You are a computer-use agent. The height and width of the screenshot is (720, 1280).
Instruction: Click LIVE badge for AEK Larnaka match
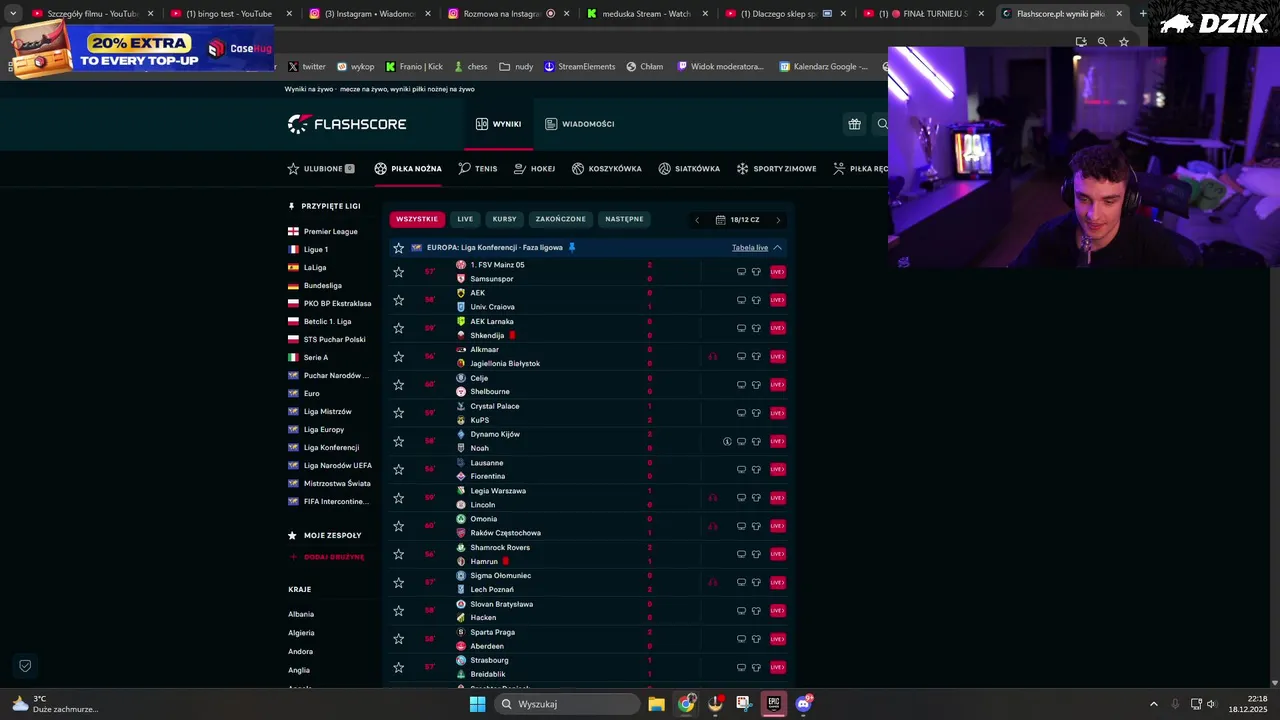[777, 328]
